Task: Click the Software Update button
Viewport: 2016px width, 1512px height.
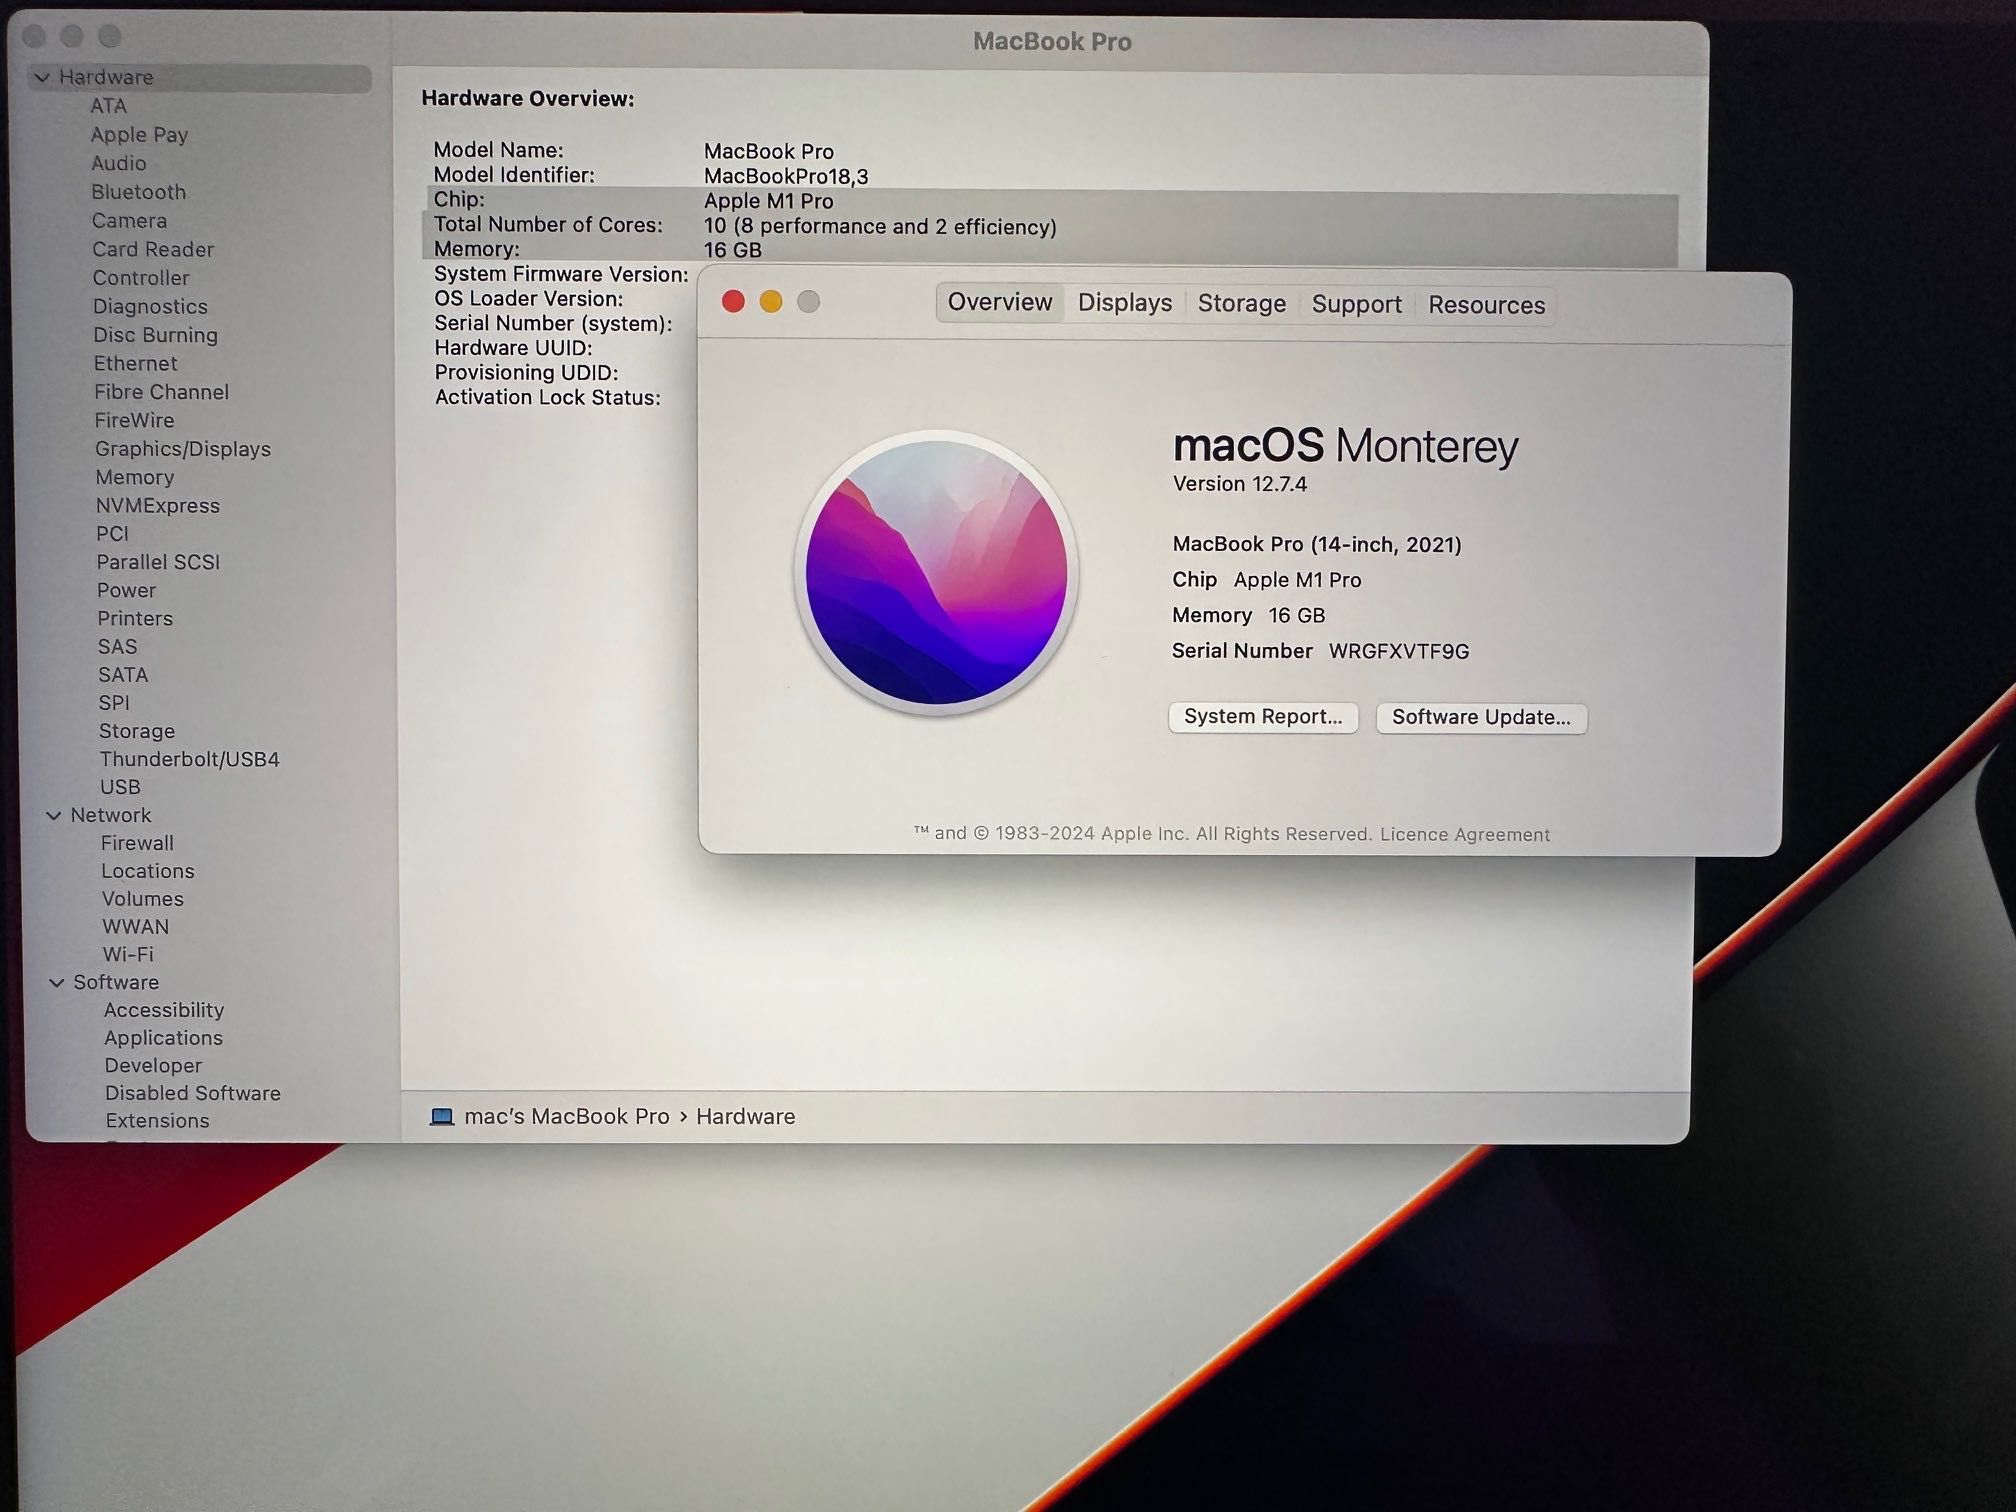Action: 1481,718
